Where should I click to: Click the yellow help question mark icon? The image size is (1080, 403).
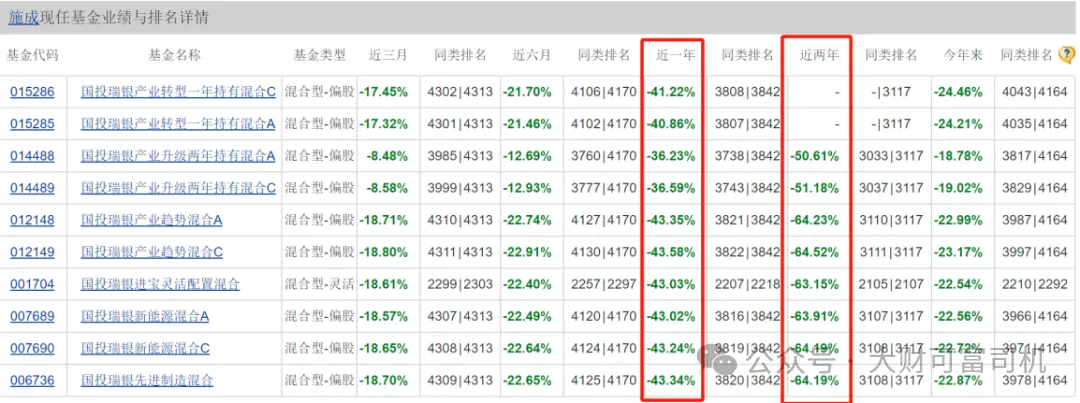coord(1066,55)
